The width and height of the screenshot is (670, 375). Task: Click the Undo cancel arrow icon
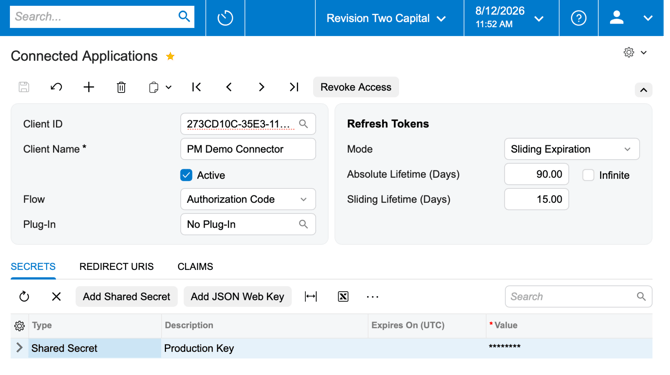(x=56, y=87)
